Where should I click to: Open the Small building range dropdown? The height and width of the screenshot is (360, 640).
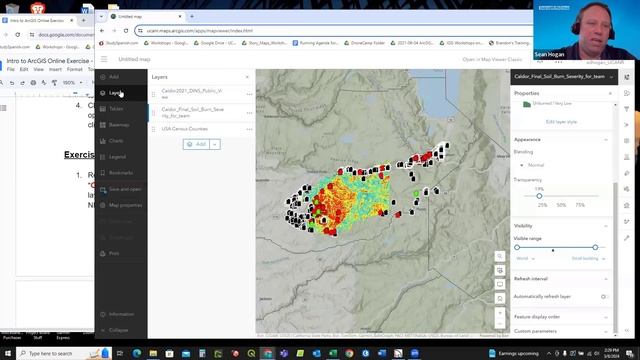tap(588, 258)
